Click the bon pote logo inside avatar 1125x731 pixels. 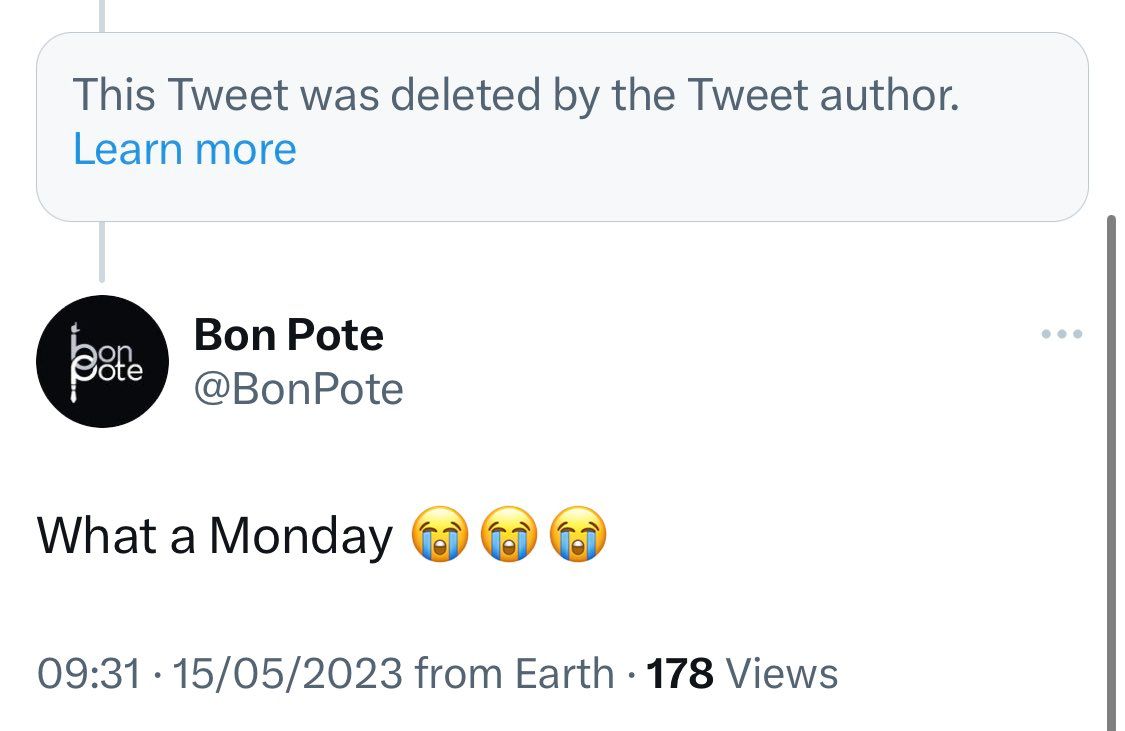click(x=105, y=362)
